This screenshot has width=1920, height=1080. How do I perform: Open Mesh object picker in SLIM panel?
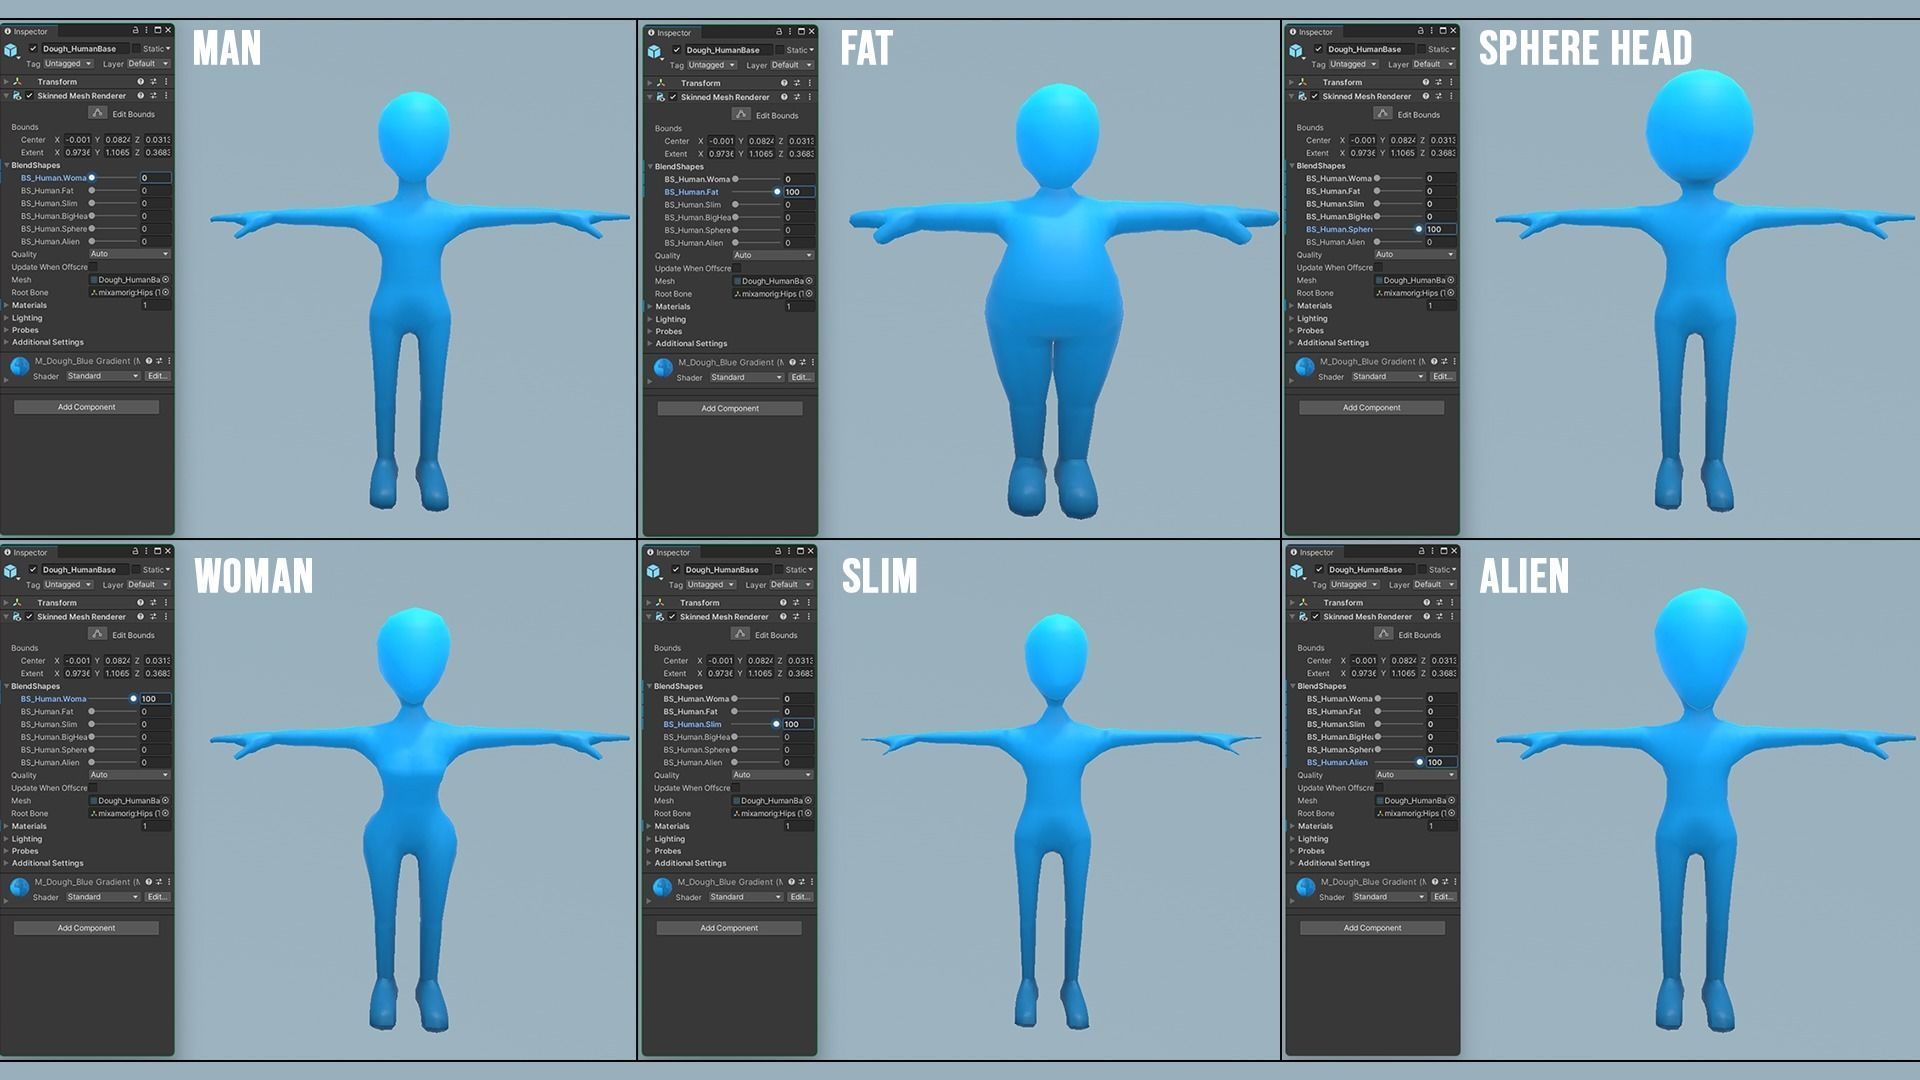tap(808, 801)
